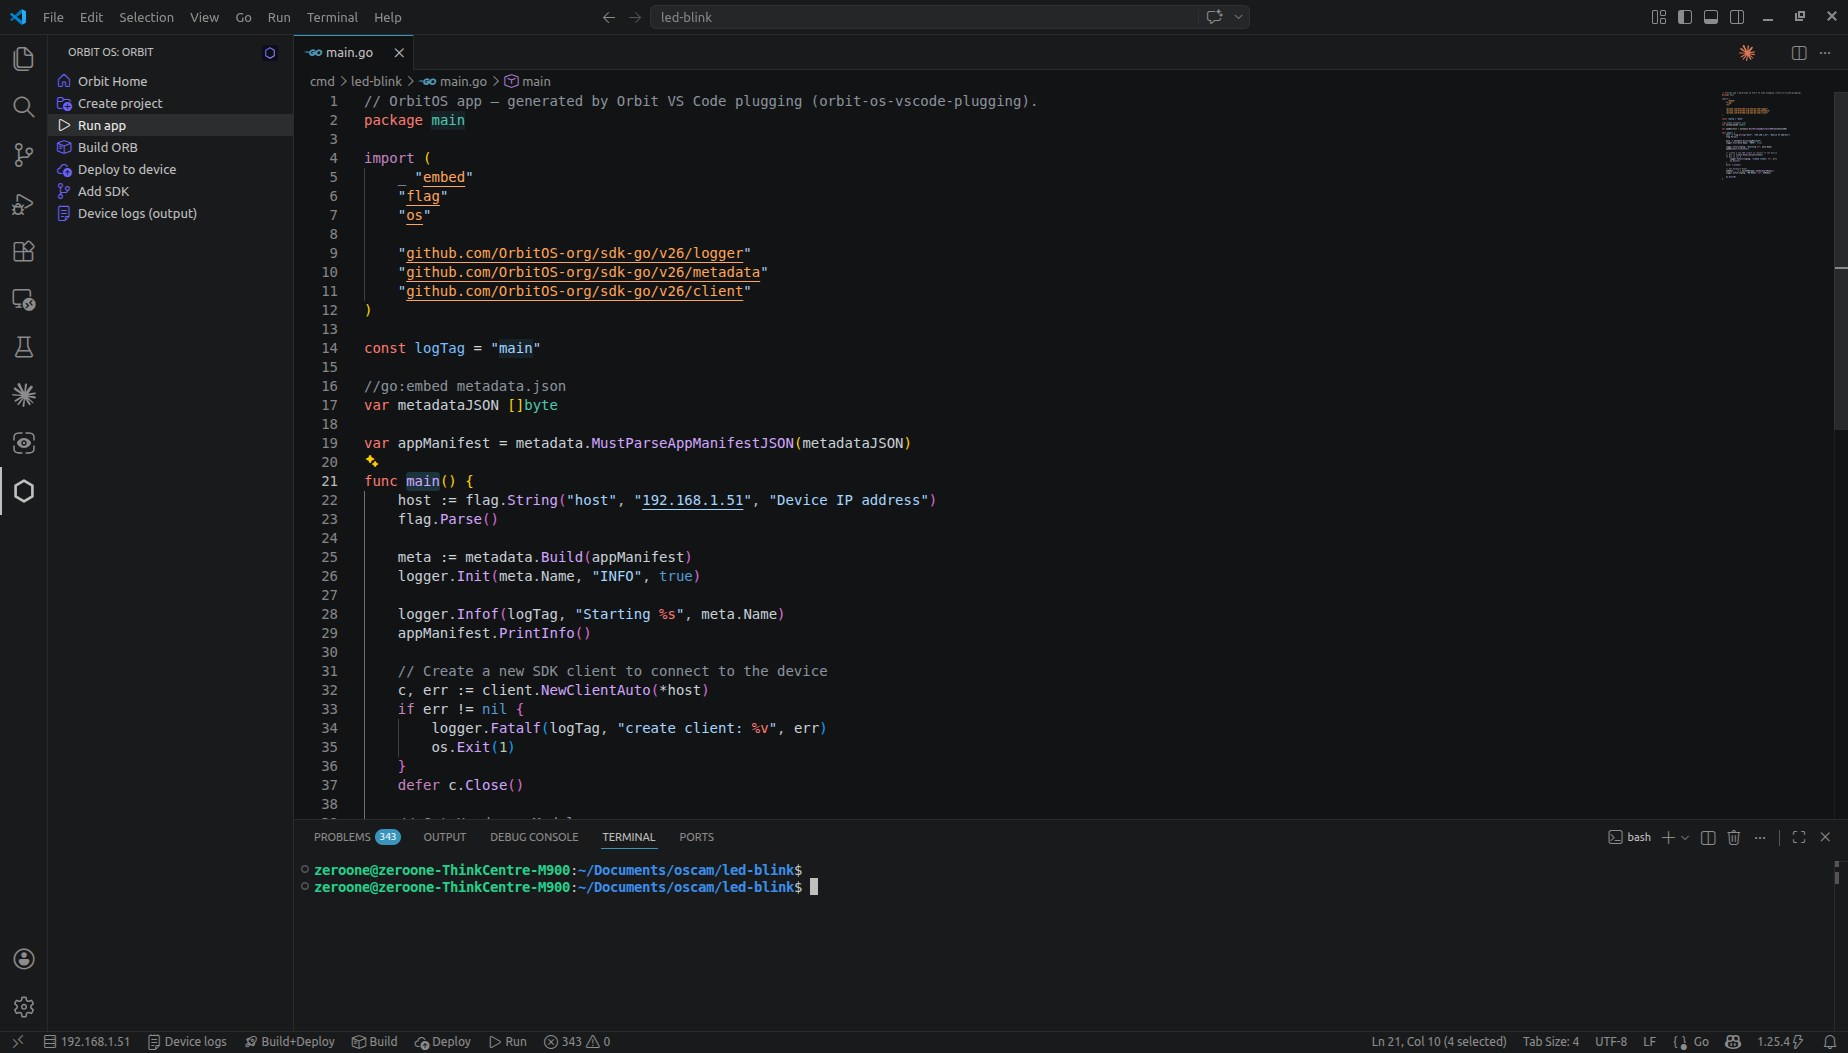1848x1053 pixels.
Task: Change LF end of line sequence
Action: pyautogui.click(x=1649, y=1042)
